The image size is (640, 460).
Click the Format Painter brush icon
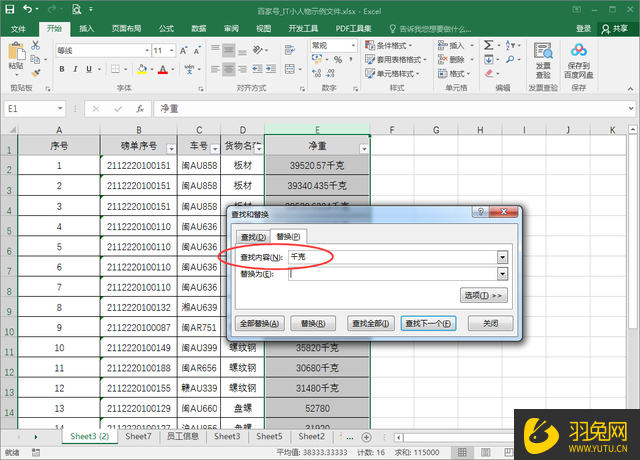coord(36,73)
